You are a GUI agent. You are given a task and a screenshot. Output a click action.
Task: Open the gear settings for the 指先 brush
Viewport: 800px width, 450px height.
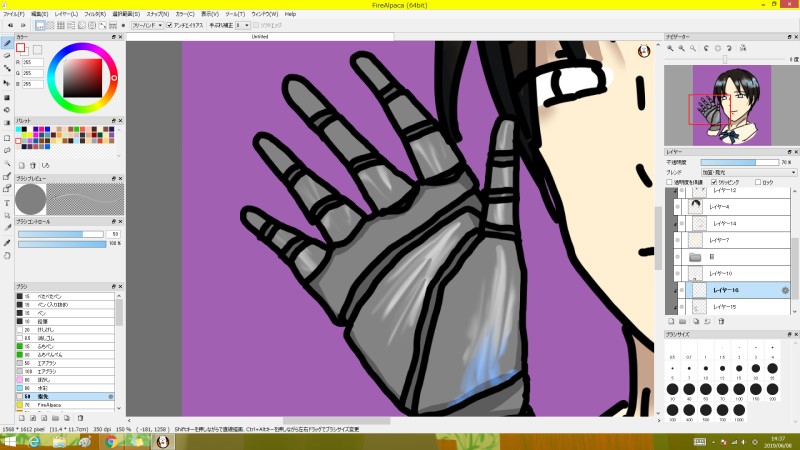point(111,396)
